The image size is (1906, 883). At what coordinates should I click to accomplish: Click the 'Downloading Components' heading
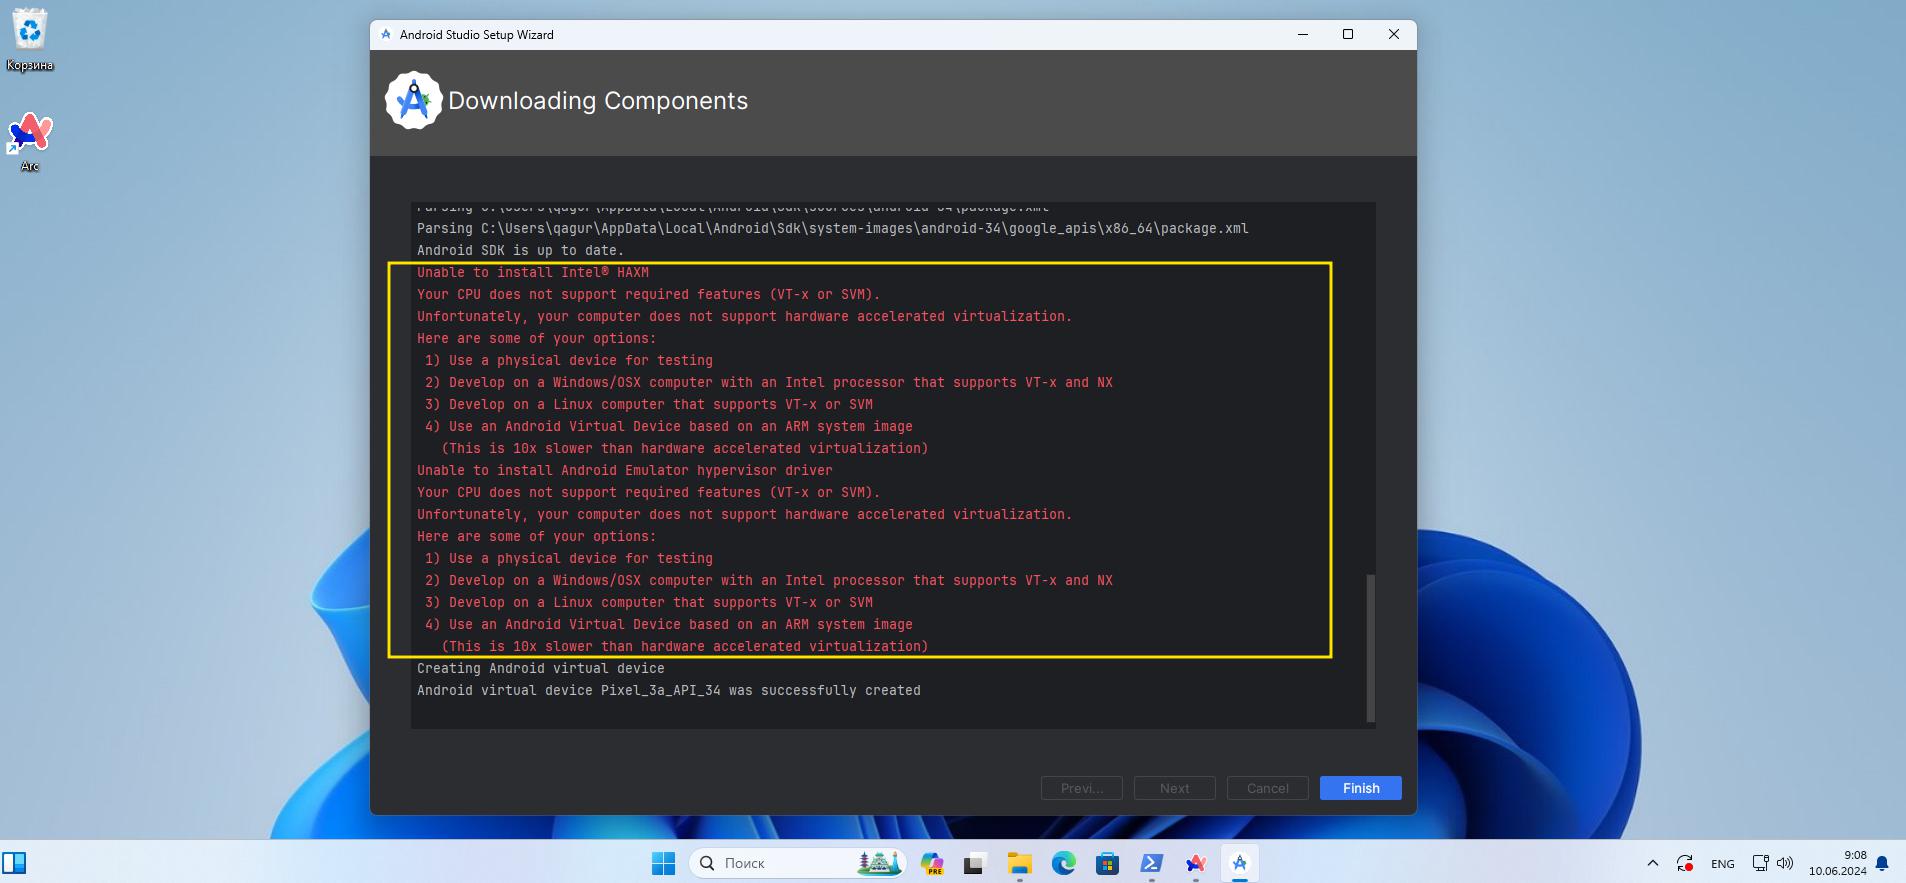pos(598,101)
